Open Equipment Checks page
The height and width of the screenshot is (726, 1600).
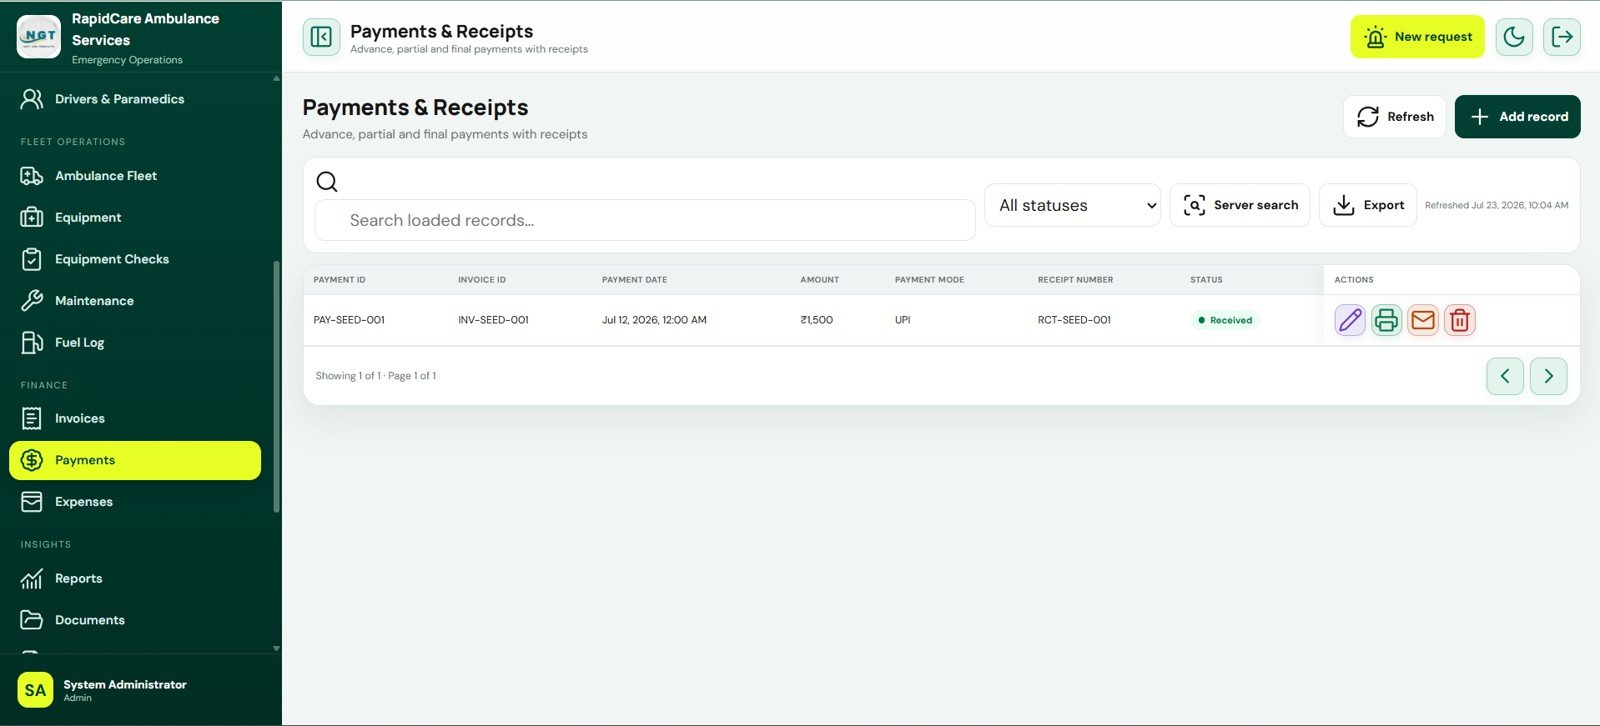click(x=135, y=259)
